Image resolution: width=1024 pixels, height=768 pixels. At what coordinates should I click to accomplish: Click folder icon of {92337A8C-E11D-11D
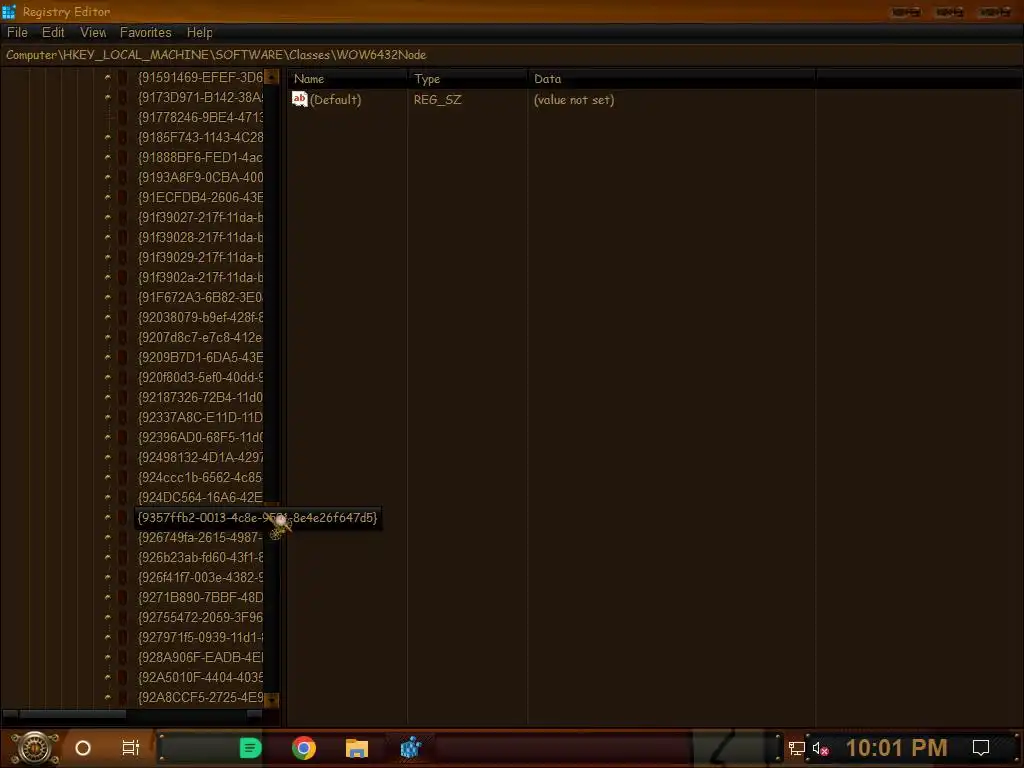coord(123,417)
